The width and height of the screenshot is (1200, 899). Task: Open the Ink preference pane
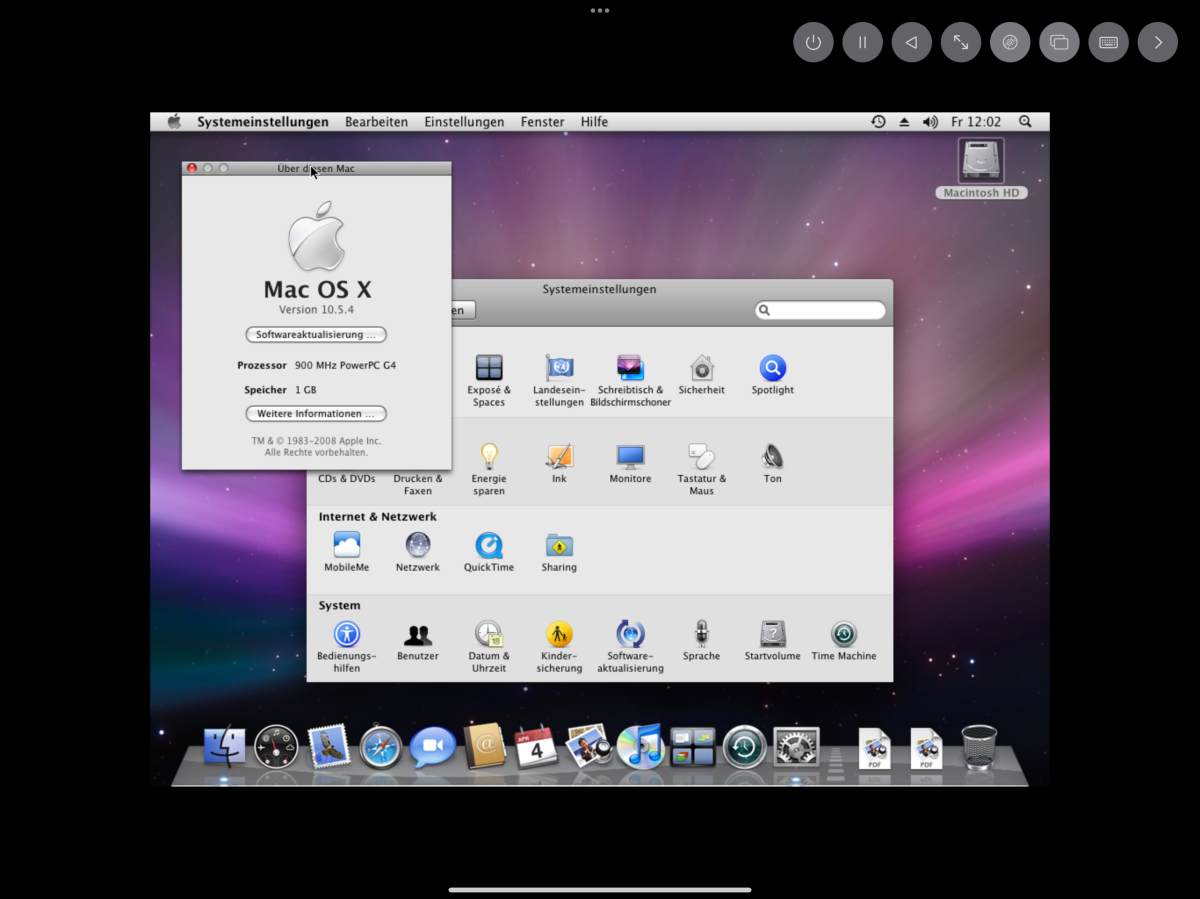(x=559, y=464)
